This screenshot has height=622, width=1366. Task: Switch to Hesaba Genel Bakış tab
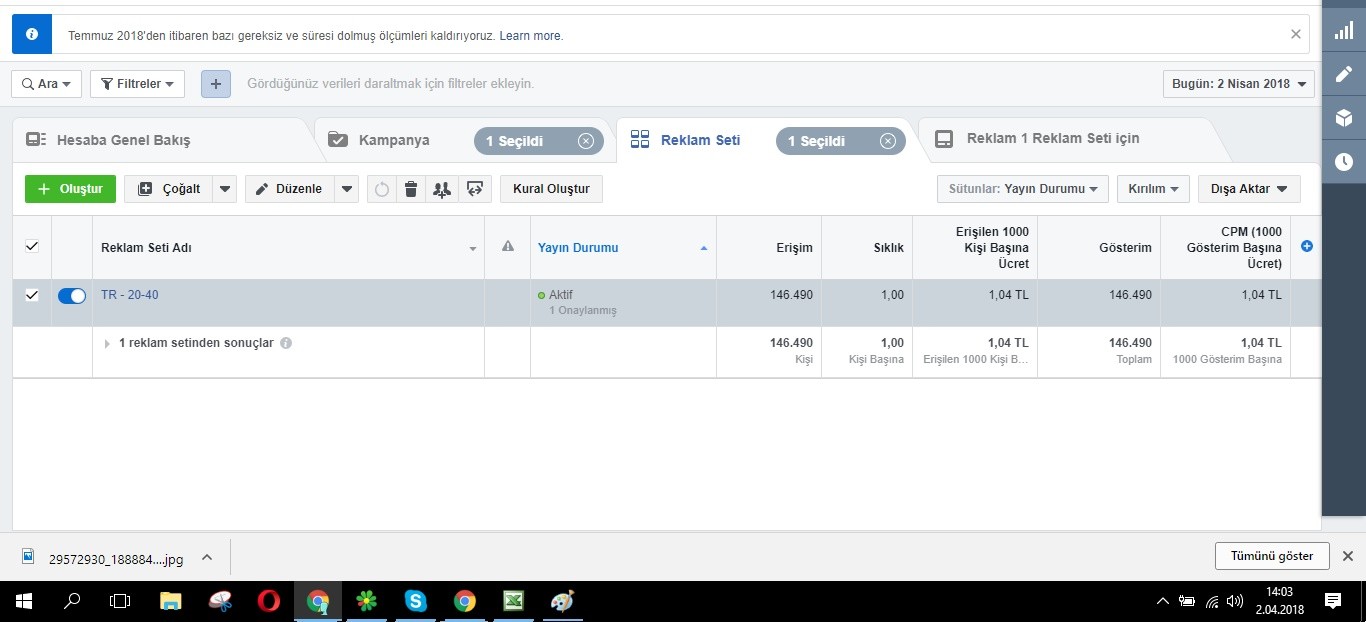[123, 140]
